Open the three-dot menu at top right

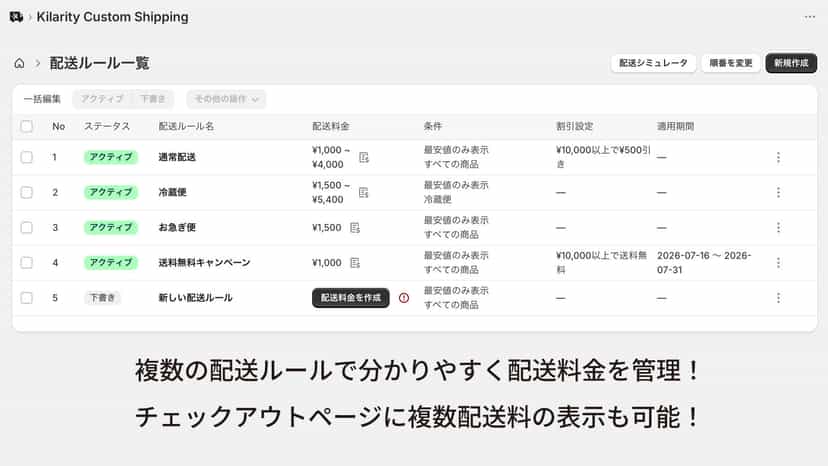[x=810, y=17]
